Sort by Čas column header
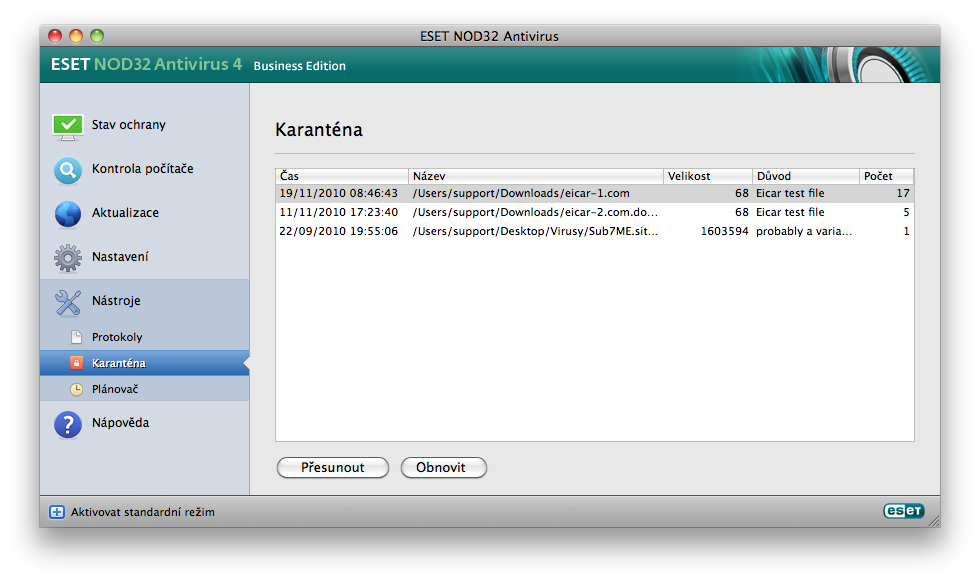 (342, 176)
